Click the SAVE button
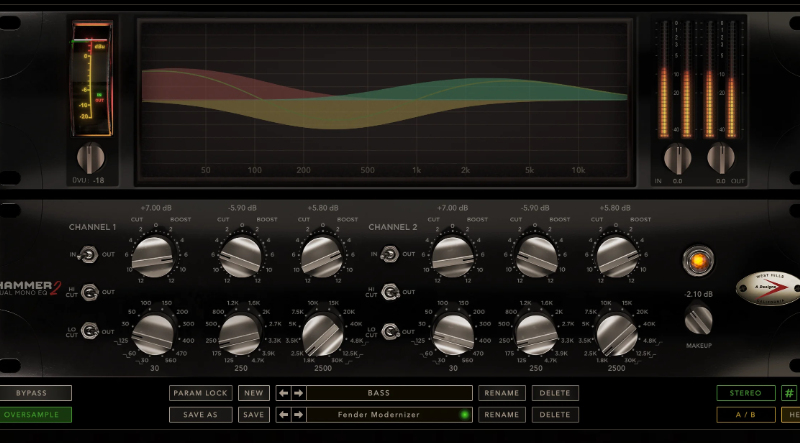This screenshot has height=443, width=800. click(x=254, y=414)
